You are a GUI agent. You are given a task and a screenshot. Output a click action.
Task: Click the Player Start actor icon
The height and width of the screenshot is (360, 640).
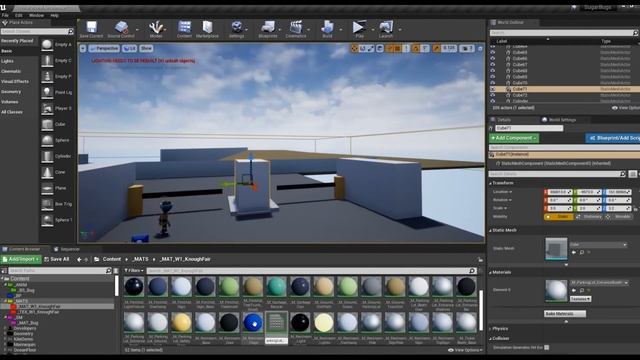pyautogui.click(x=47, y=108)
